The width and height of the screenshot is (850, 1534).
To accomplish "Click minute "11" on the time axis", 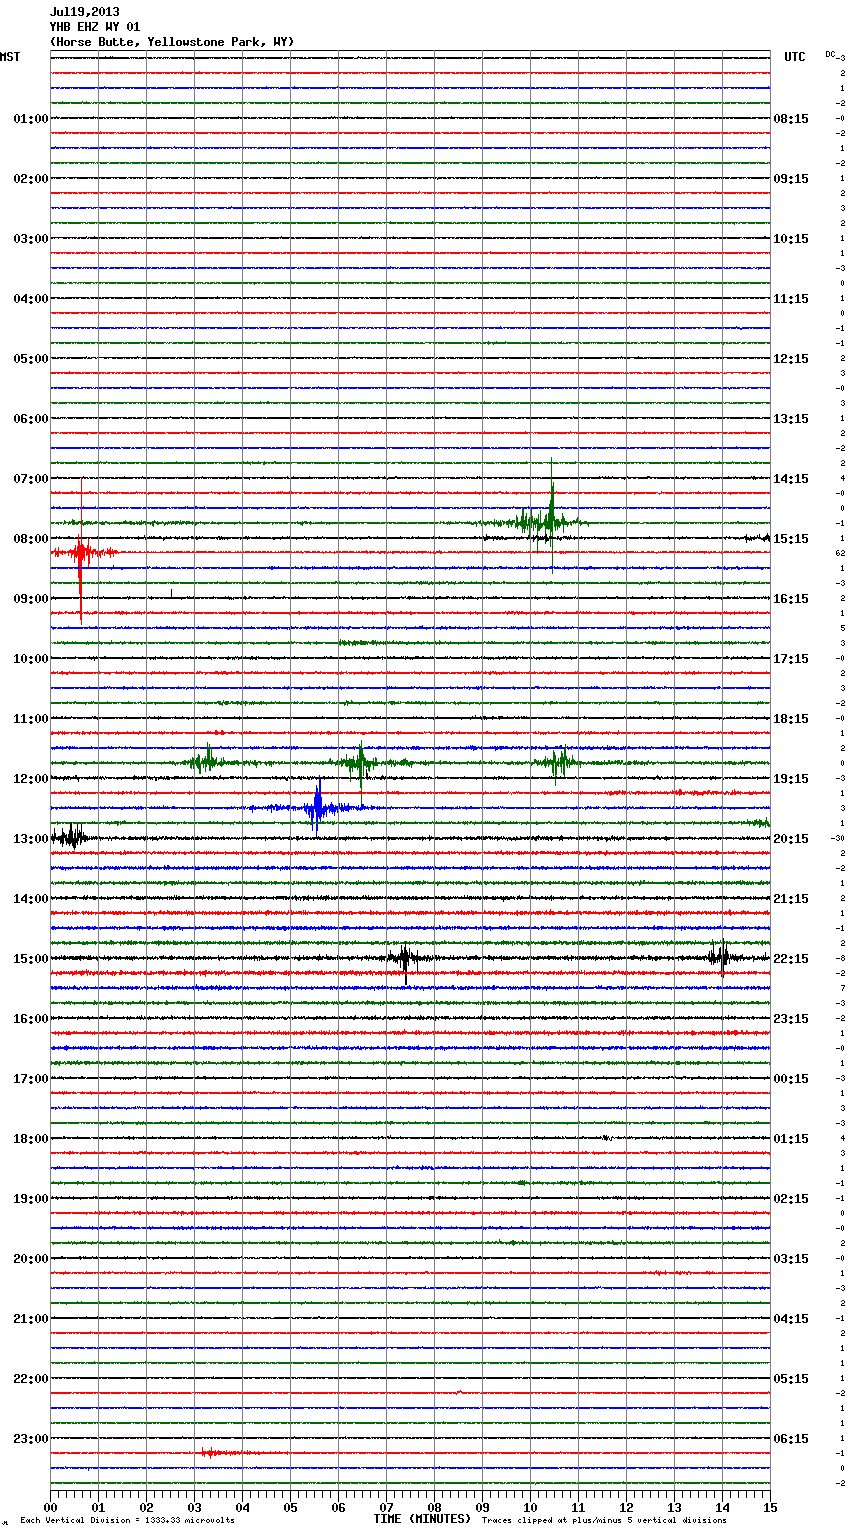I will coord(578,1507).
